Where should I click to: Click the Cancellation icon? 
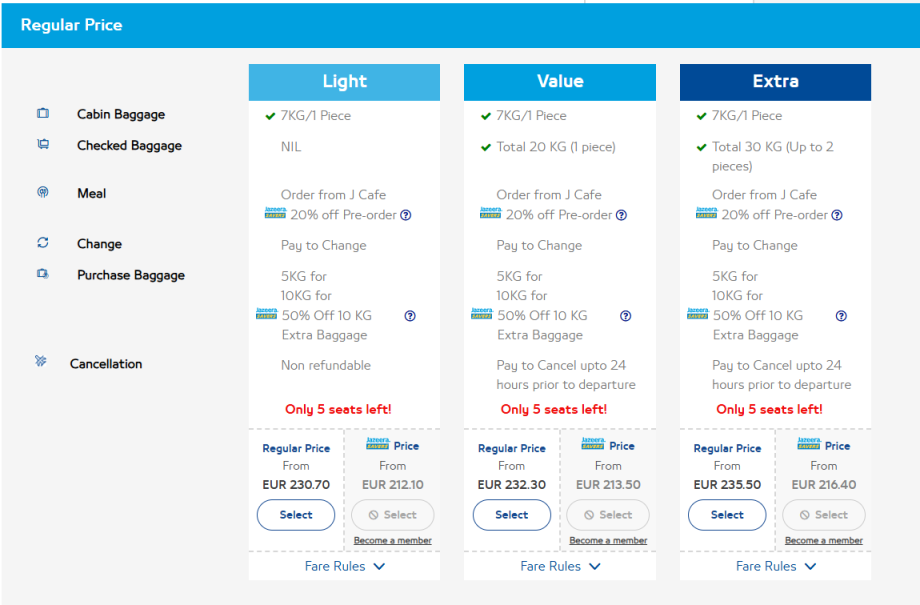pyautogui.click(x=40, y=362)
